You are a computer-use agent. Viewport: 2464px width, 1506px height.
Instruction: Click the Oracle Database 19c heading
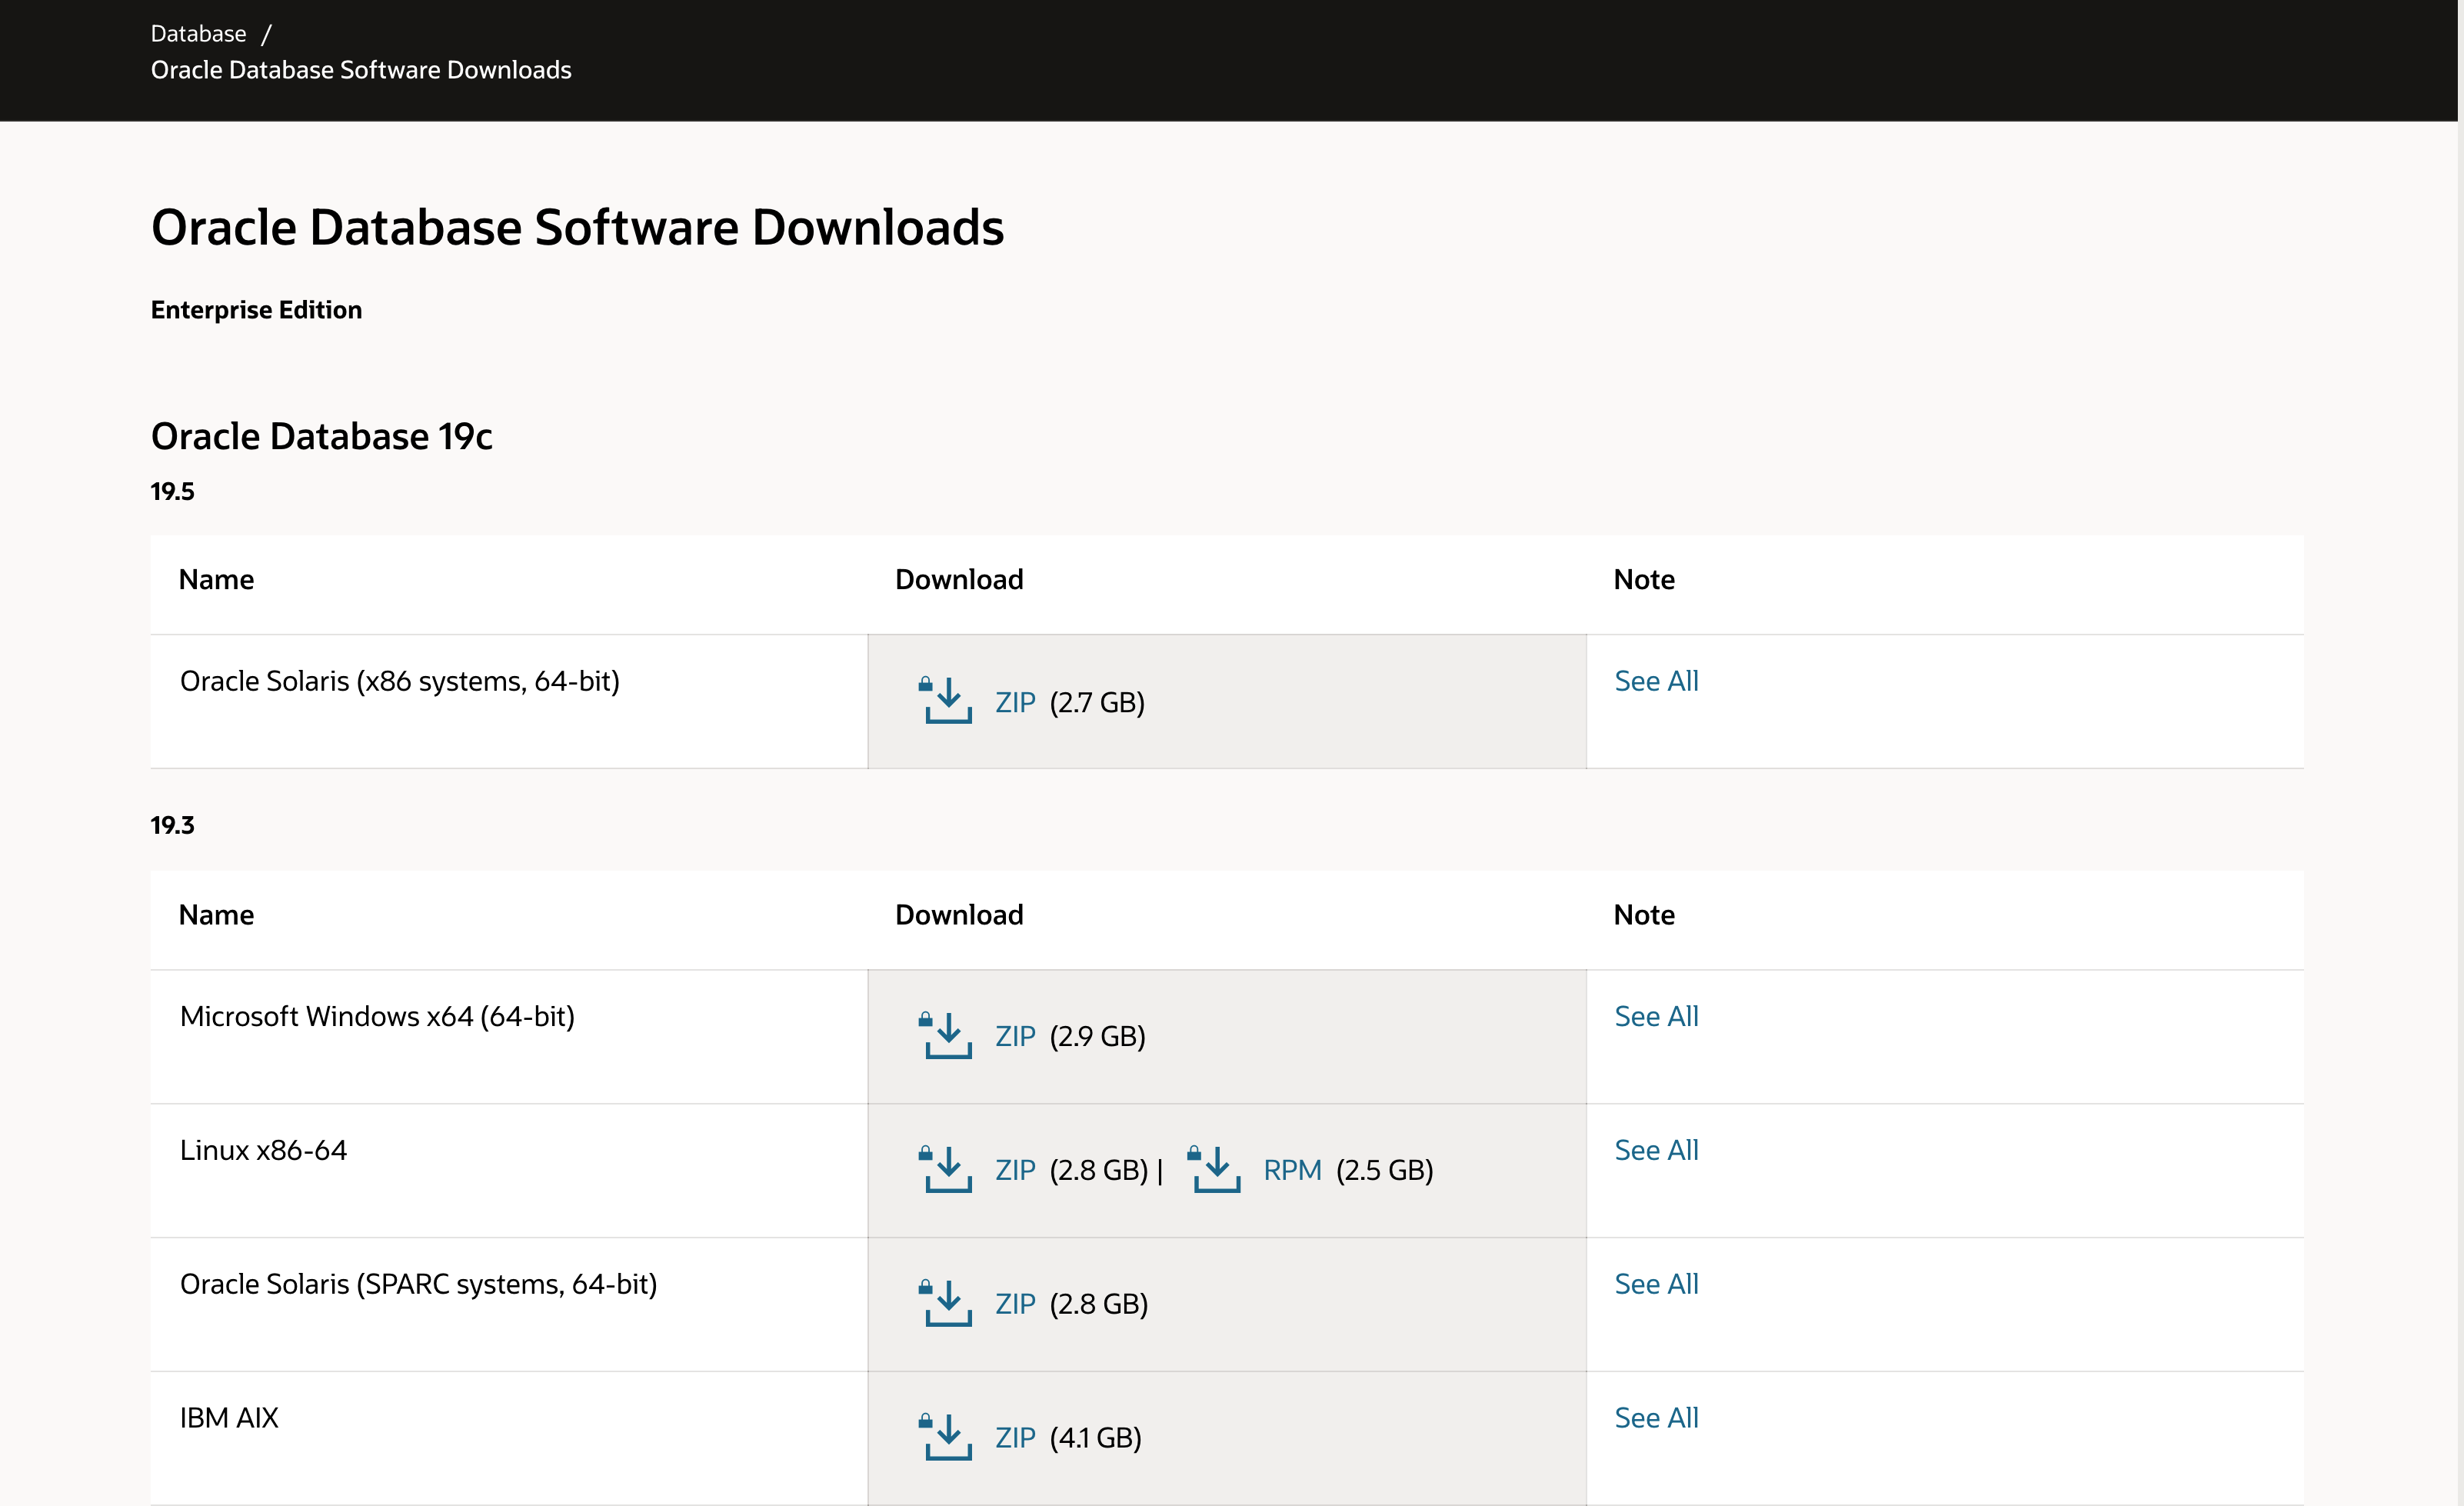tap(321, 436)
